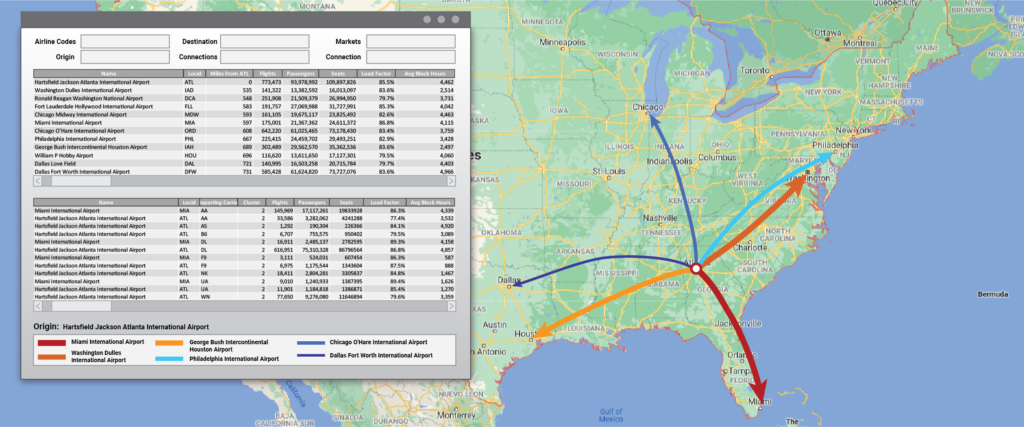Viewport: 1024px width, 427px height.
Task: Click the seats value 109,897,826
Action: 340,82
